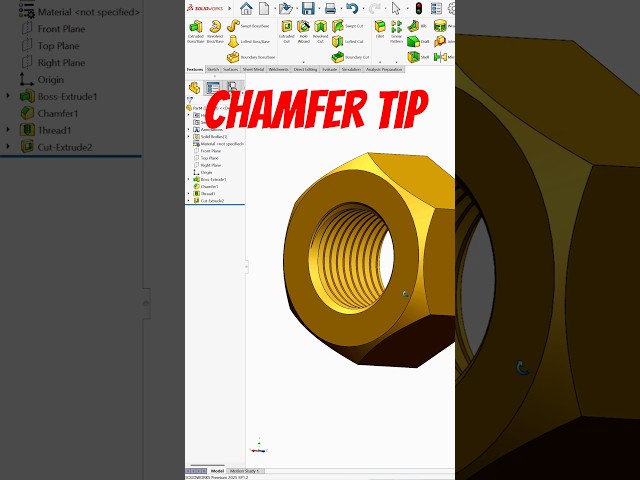This screenshot has width=640, height=480.
Task: Apply a Fillet with the Fillet tool
Action: [x=380, y=29]
